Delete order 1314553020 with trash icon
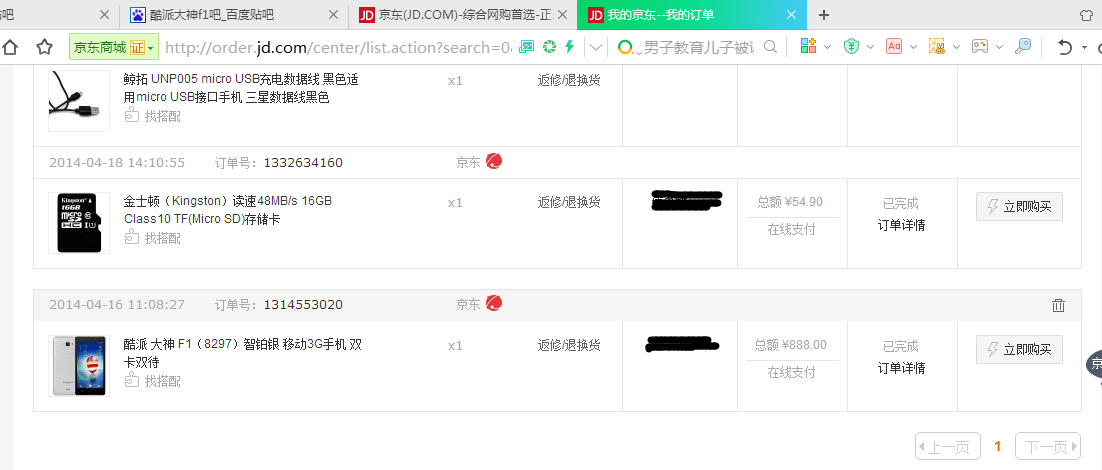This screenshot has height=470, width=1102. [x=1058, y=305]
